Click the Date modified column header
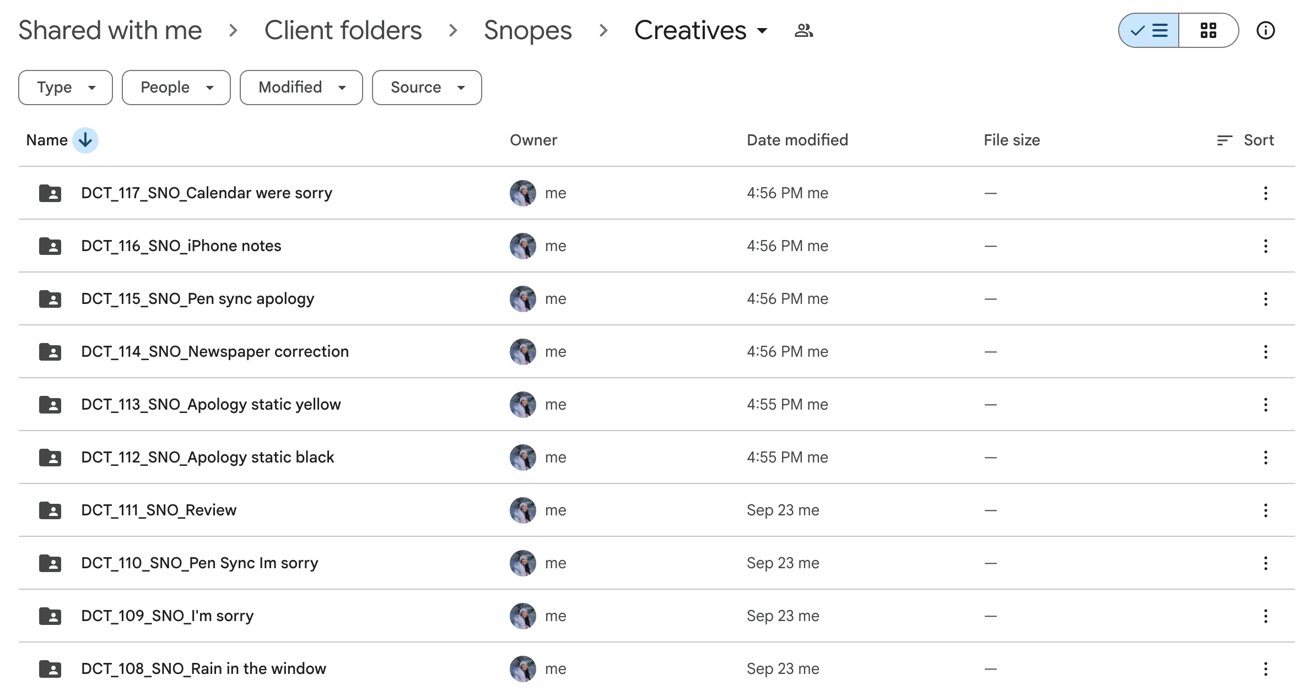1300x691 pixels. click(797, 140)
